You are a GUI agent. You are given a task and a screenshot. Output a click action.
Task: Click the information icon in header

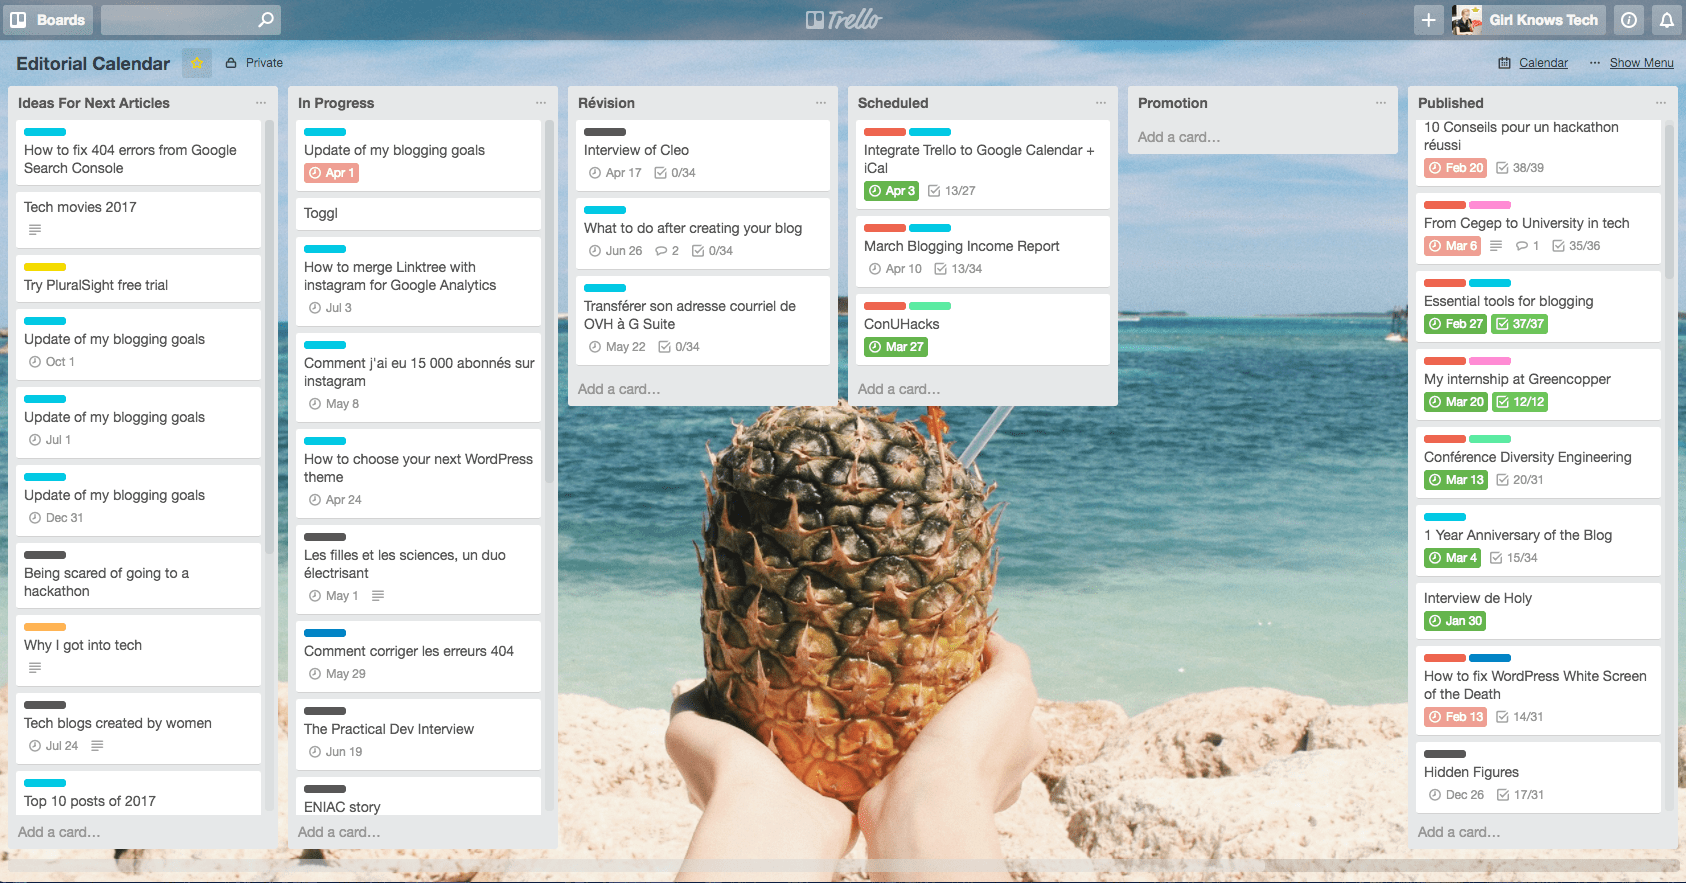tap(1629, 20)
